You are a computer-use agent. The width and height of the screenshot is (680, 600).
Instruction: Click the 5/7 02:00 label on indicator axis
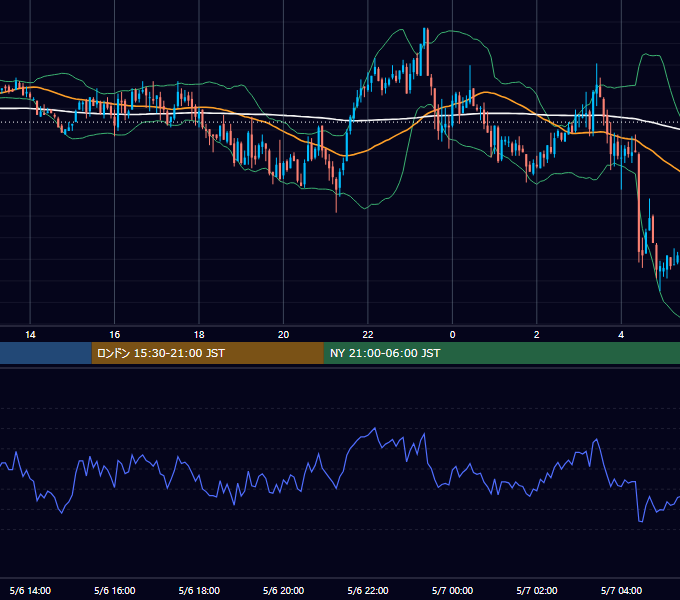(537, 590)
